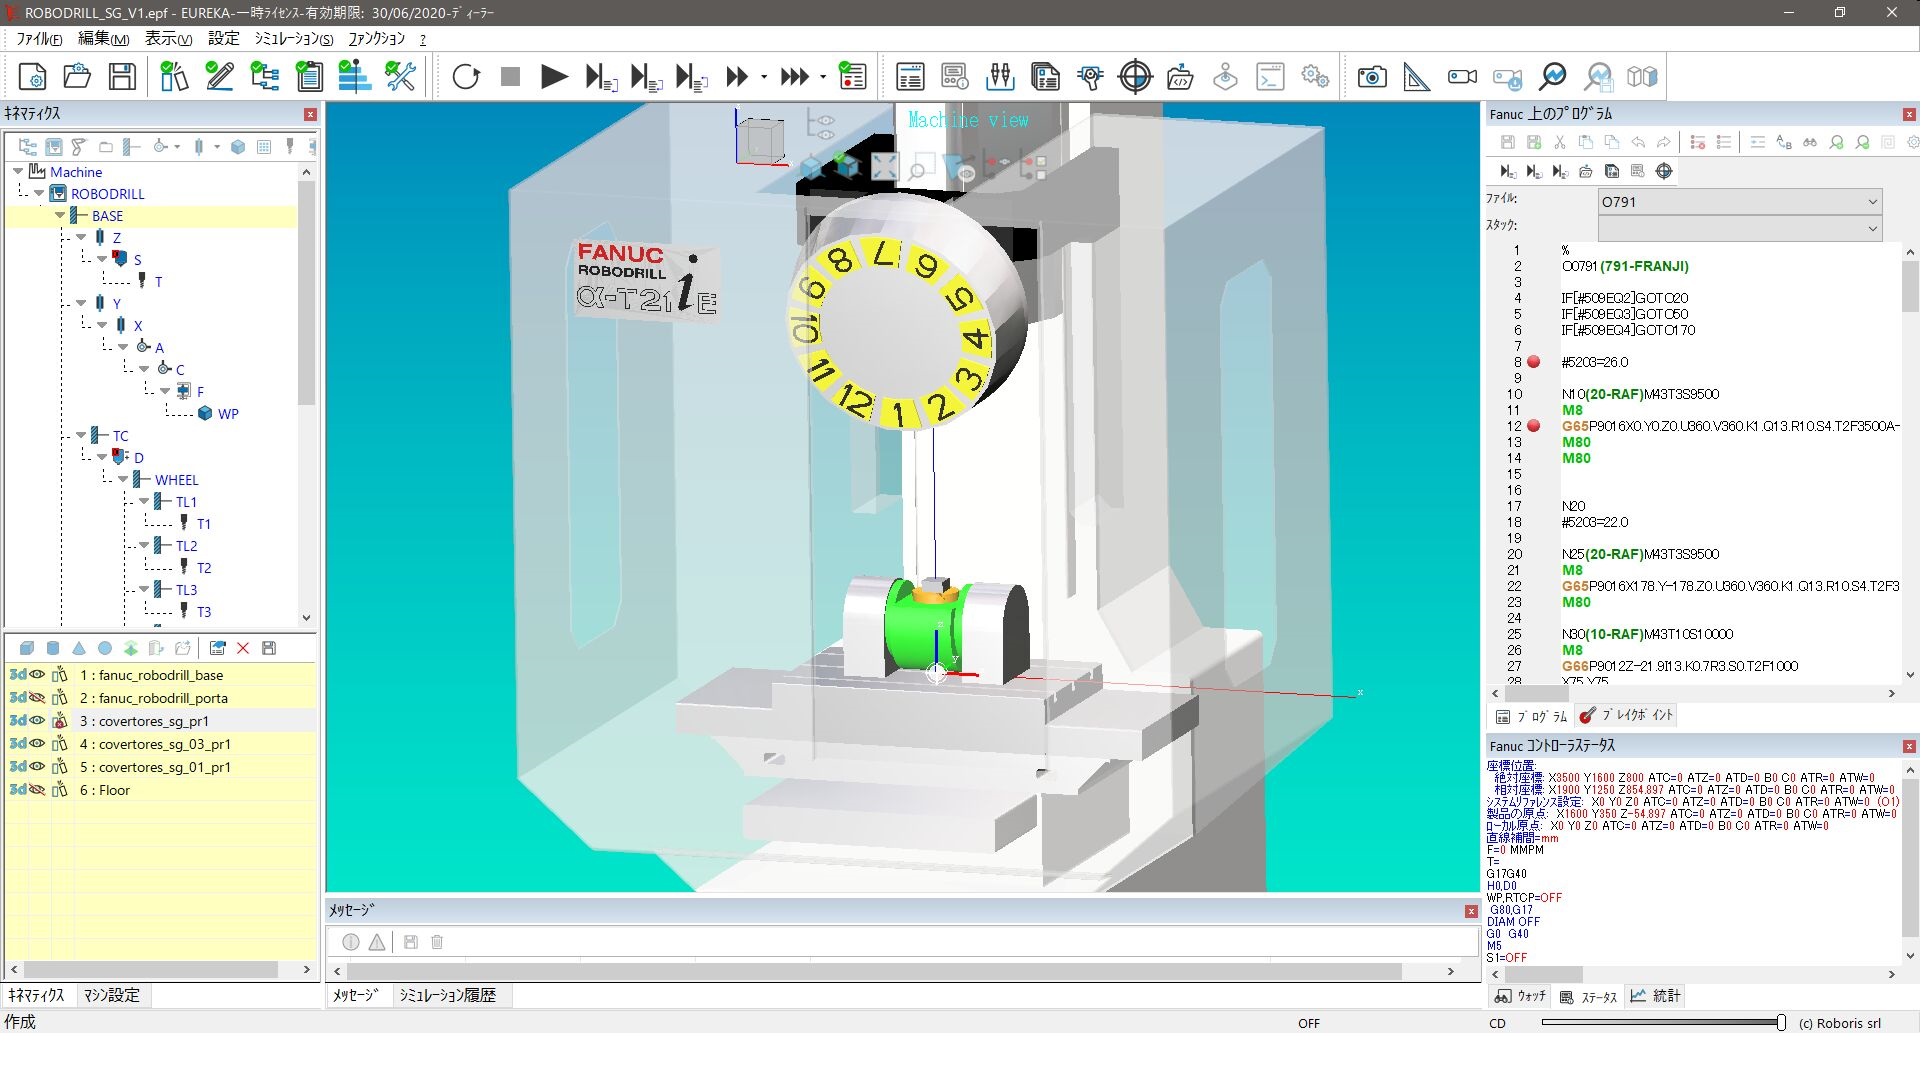The image size is (1921, 1080).
Task: Open the O791 file dropdown
Action: pyautogui.click(x=1872, y=202)
